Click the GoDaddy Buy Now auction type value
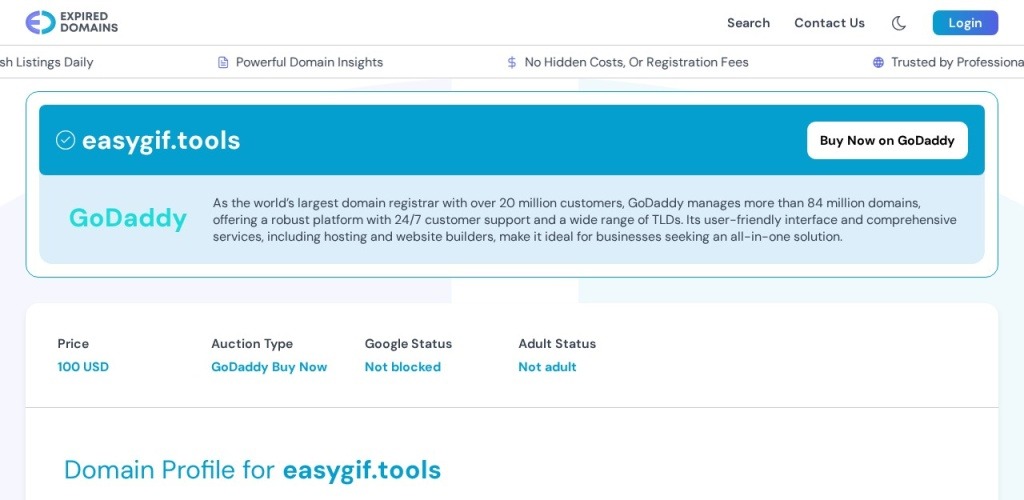This screenshot has width=1024, height=500. (x=269, y=367)
